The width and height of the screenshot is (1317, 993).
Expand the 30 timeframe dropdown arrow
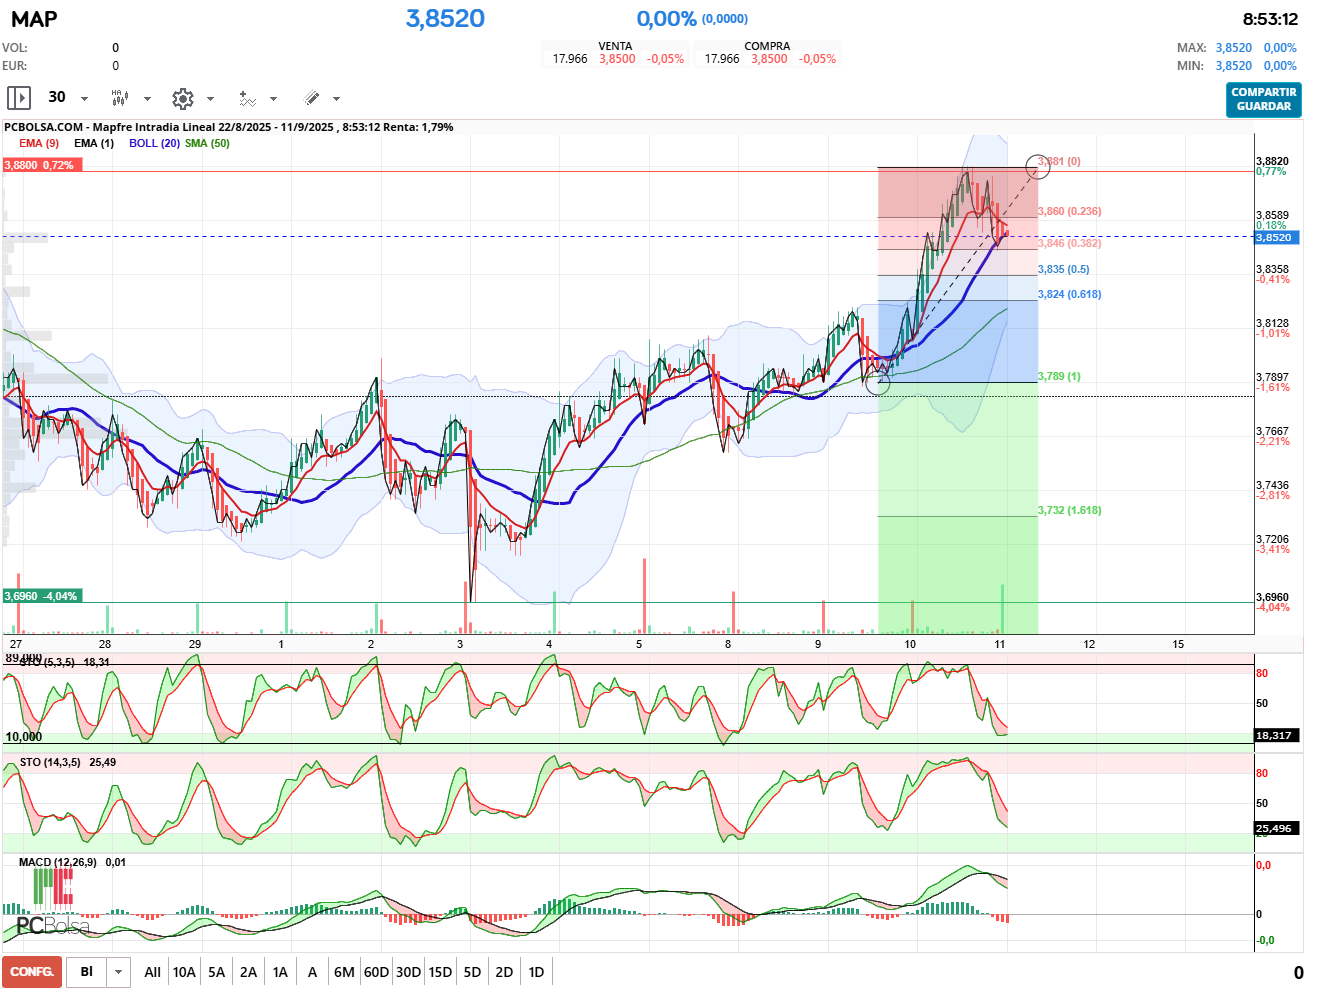click(x=84, y=99)
